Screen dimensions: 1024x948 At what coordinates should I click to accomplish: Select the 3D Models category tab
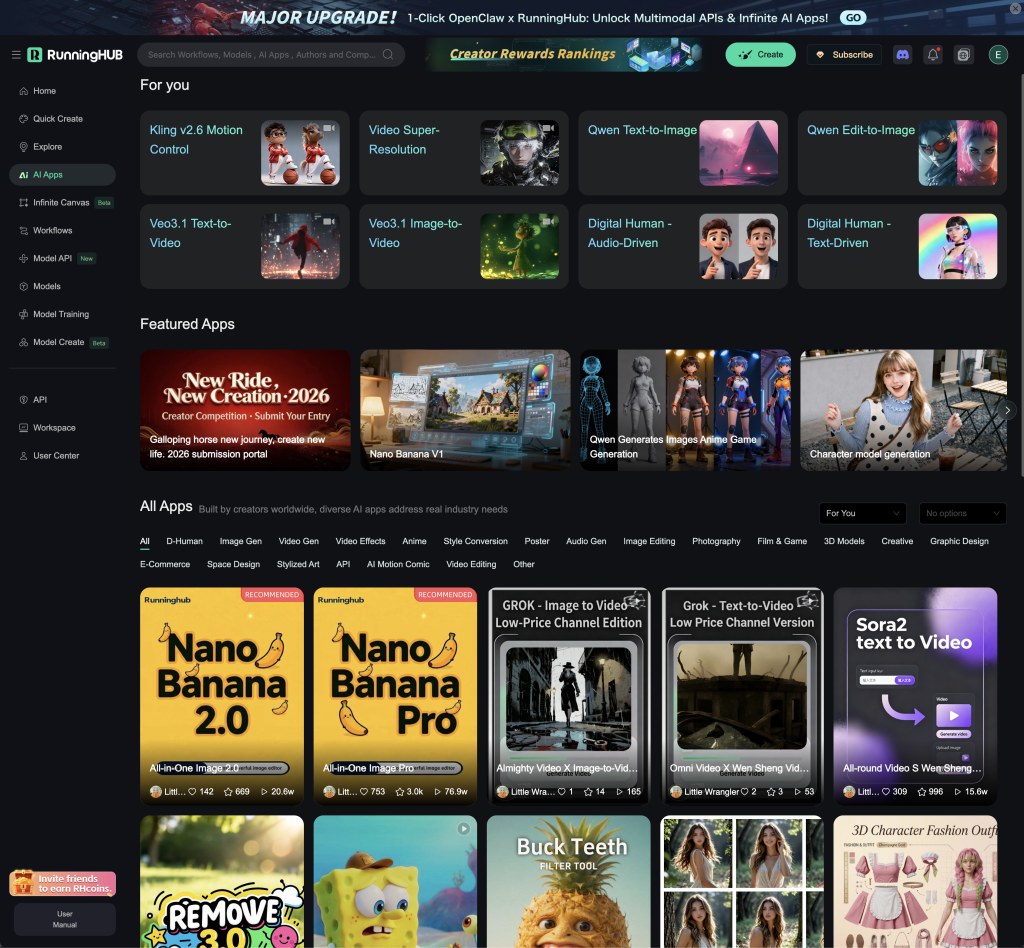844,541
